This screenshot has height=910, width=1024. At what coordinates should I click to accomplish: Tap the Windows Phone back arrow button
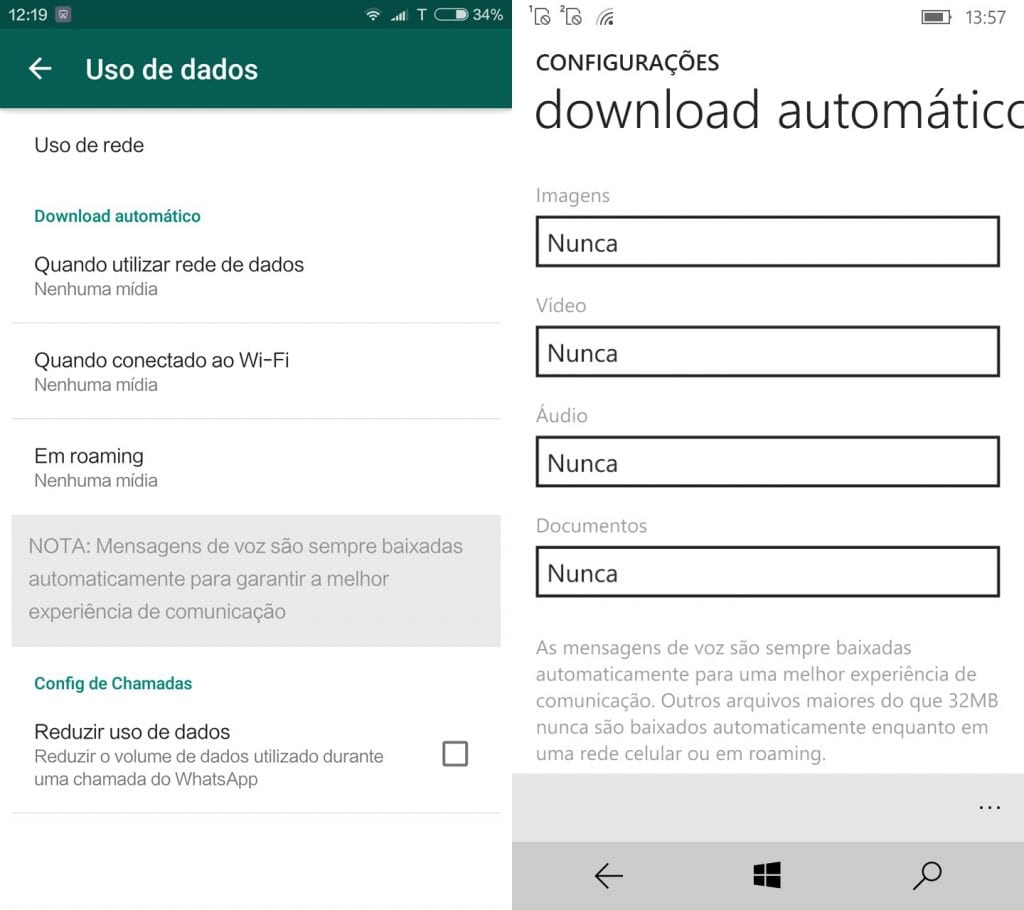609,875
